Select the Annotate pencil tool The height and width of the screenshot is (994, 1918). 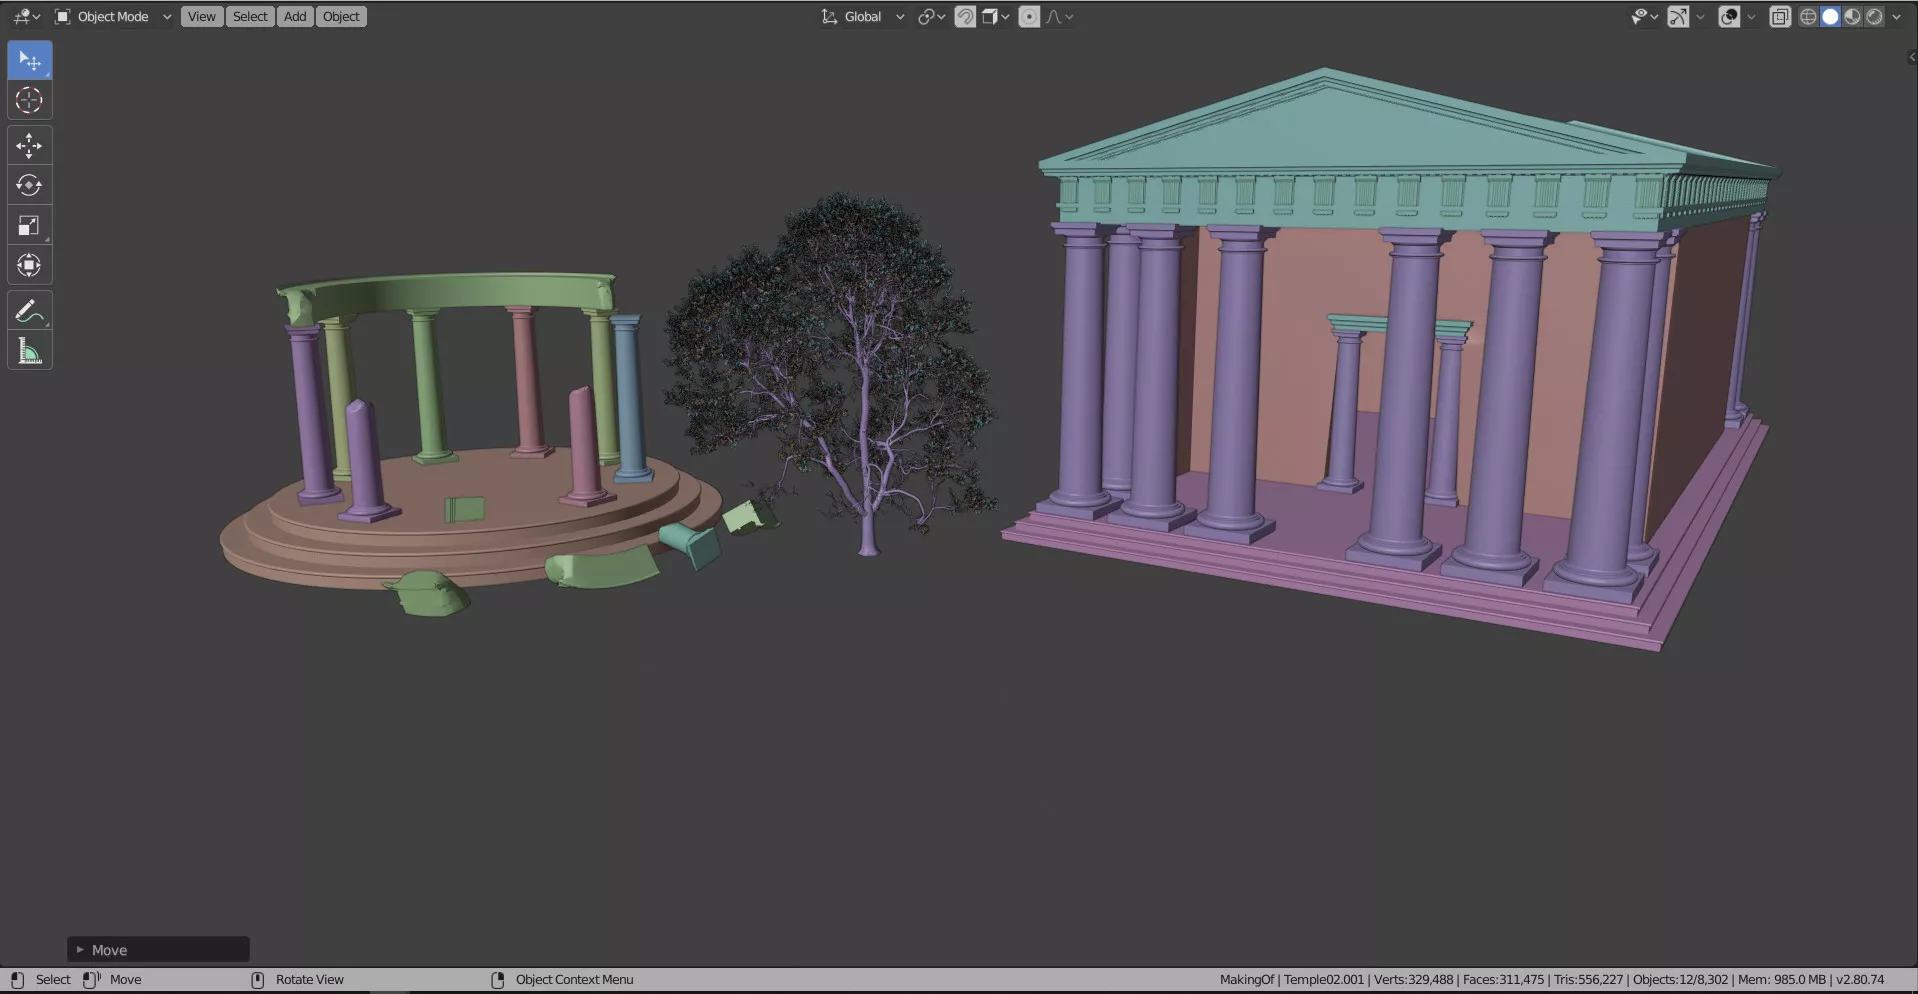pos(29,312)
